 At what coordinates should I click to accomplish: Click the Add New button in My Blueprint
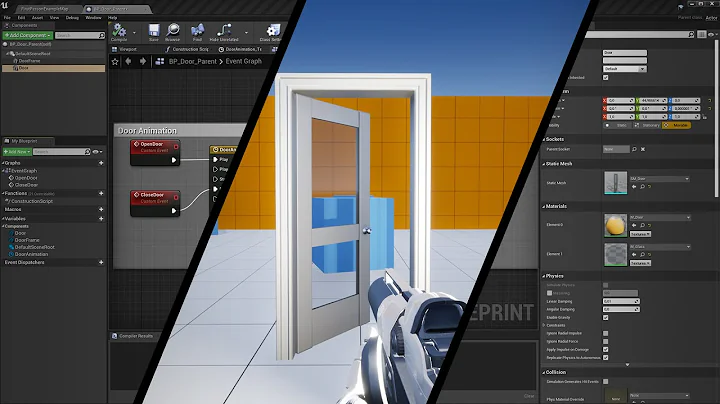pyautogui.click(x=17, y=152)
